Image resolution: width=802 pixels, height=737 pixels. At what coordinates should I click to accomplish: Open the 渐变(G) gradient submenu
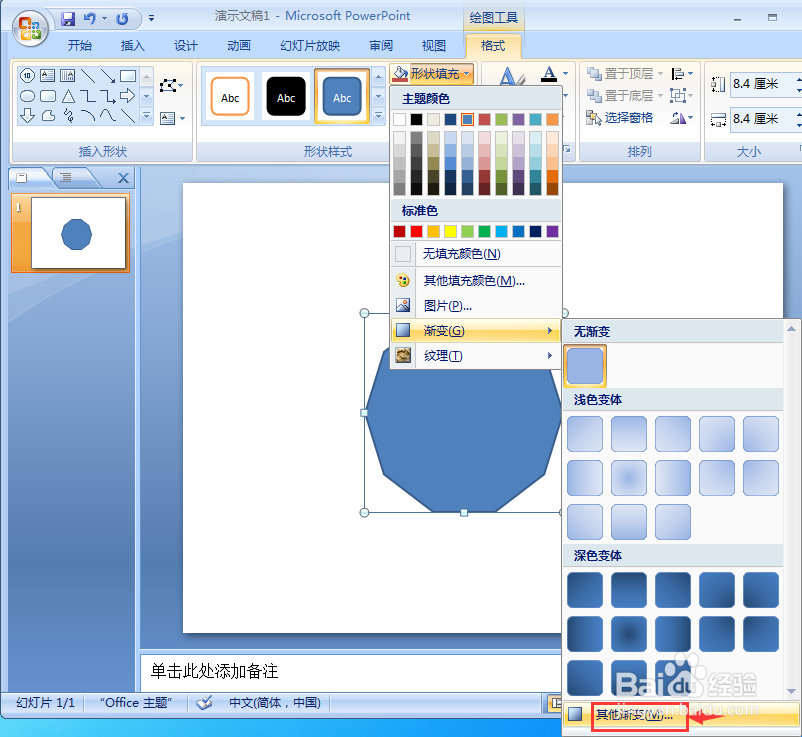coord(476,330)
